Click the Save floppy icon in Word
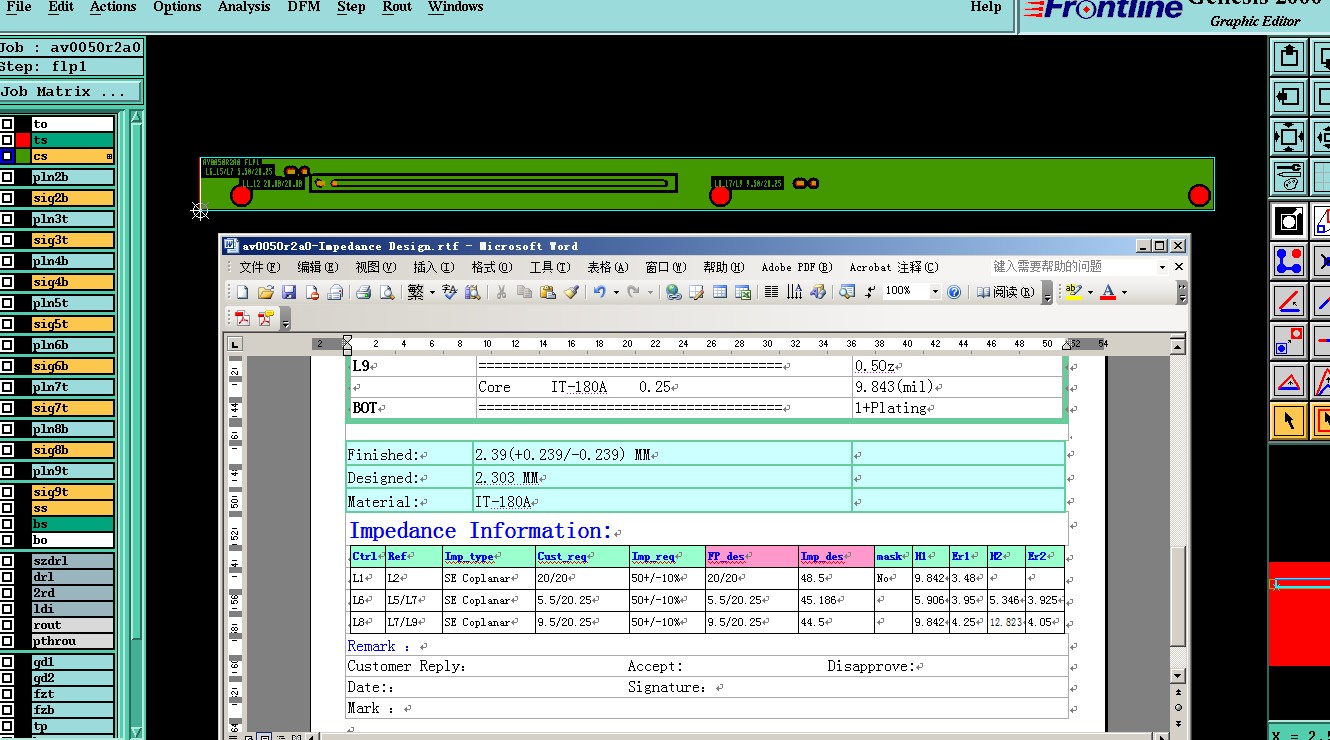Image resolution: width=1330 pixels, height=740 pixels. coord(289,292)
